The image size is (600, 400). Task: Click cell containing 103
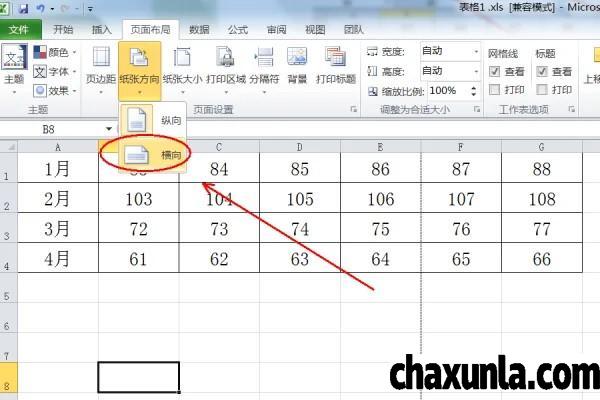(139, 198)
